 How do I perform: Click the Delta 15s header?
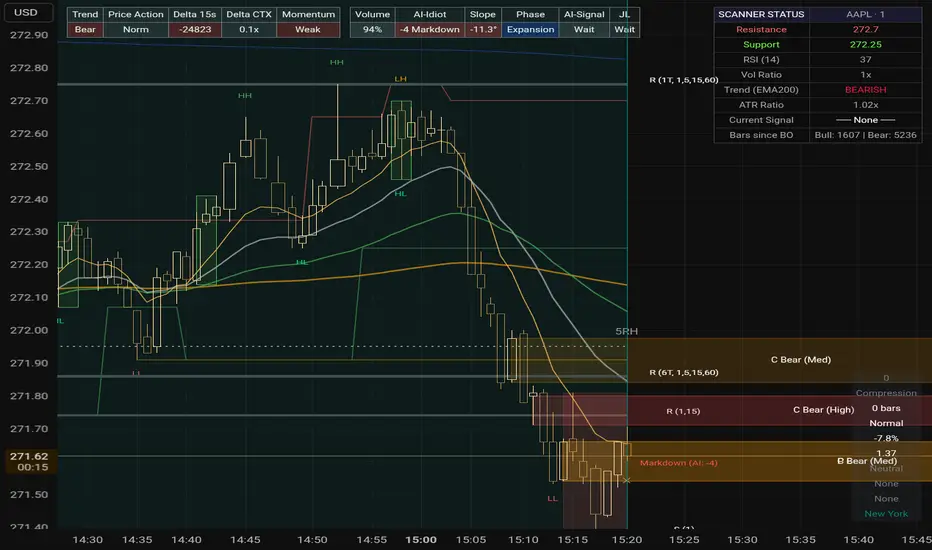[x=194, y=14]
